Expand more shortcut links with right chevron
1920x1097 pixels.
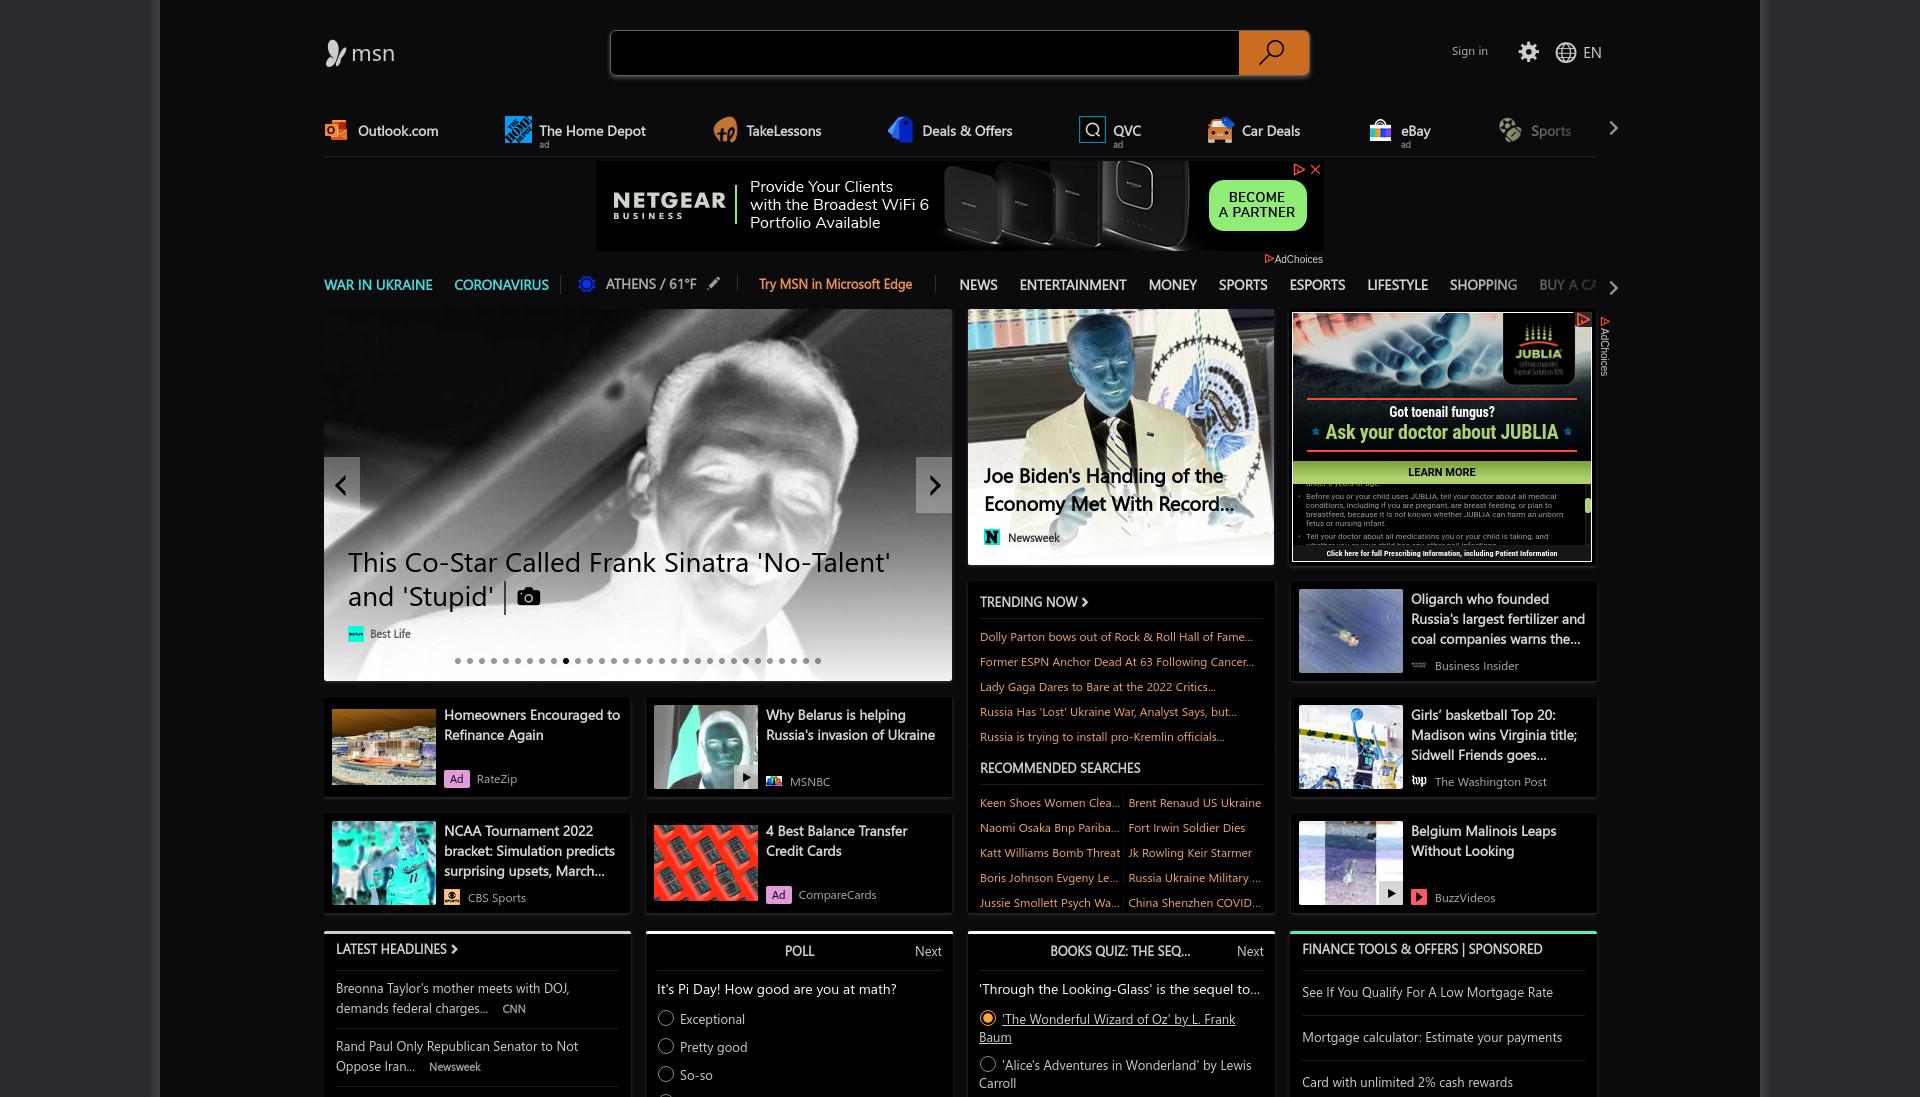pyautogui.click(x=1613, y=129)
